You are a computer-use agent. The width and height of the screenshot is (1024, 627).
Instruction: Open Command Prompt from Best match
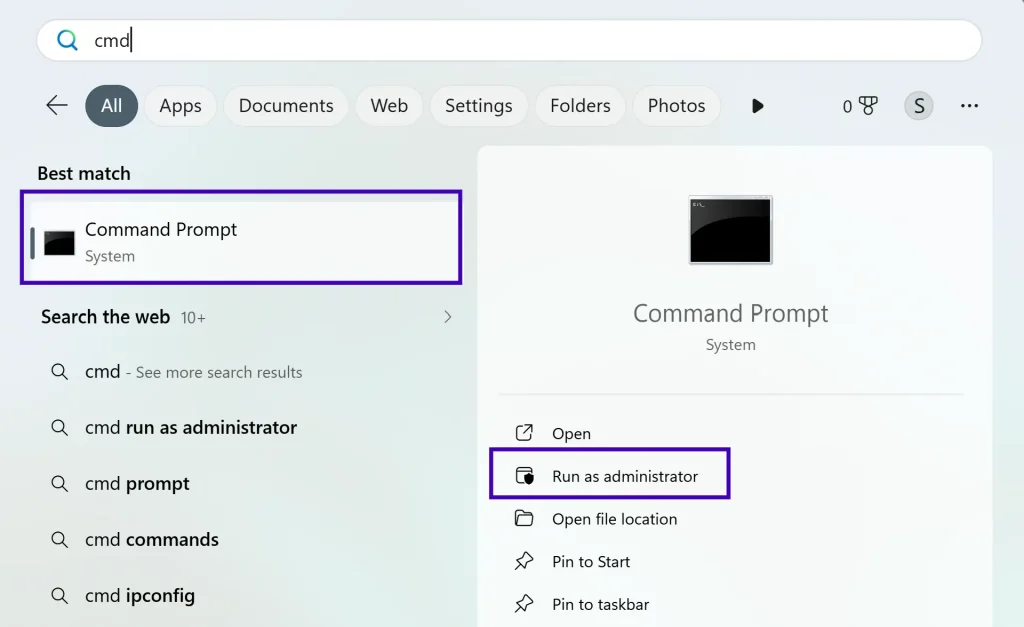(x=240, y=237)
